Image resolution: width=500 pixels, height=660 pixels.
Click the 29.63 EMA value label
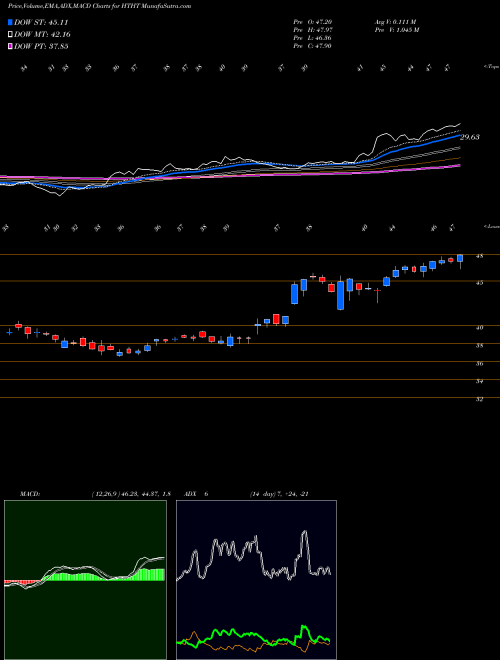[470, 137]
